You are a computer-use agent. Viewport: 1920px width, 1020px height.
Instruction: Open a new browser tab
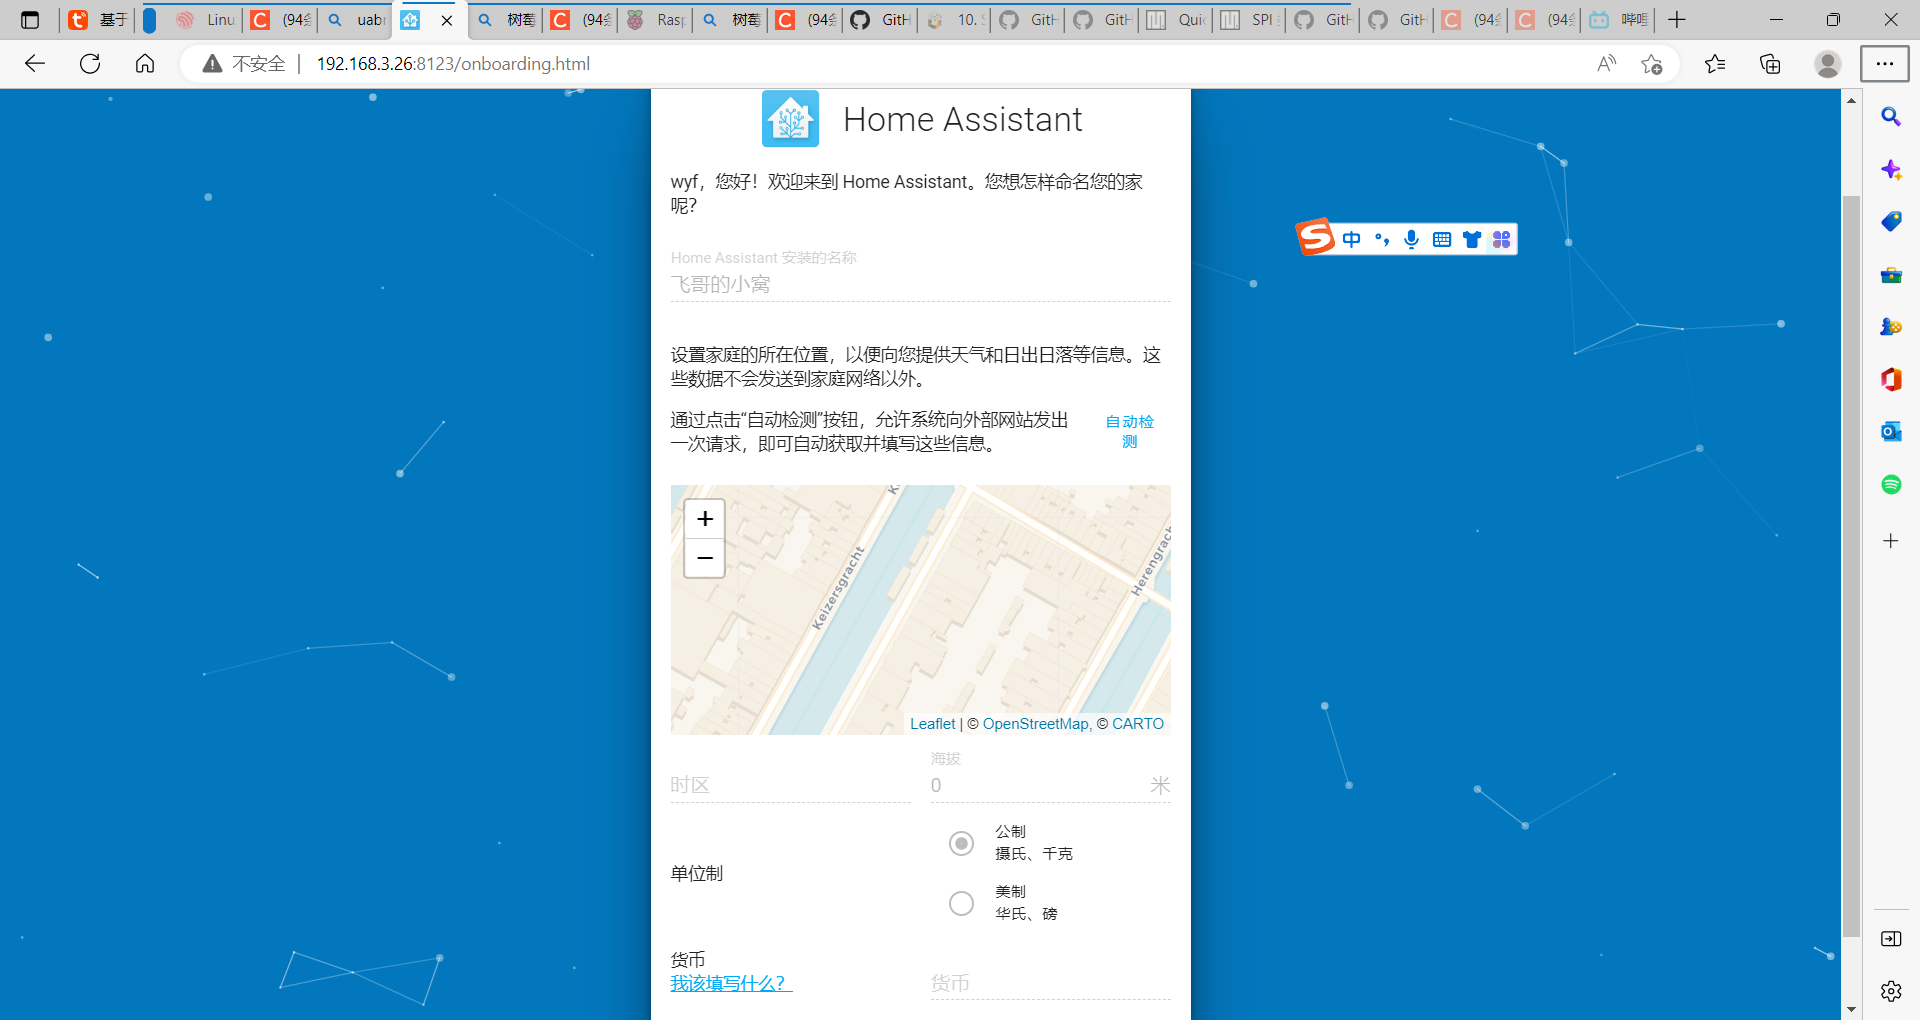point(1677,20)
